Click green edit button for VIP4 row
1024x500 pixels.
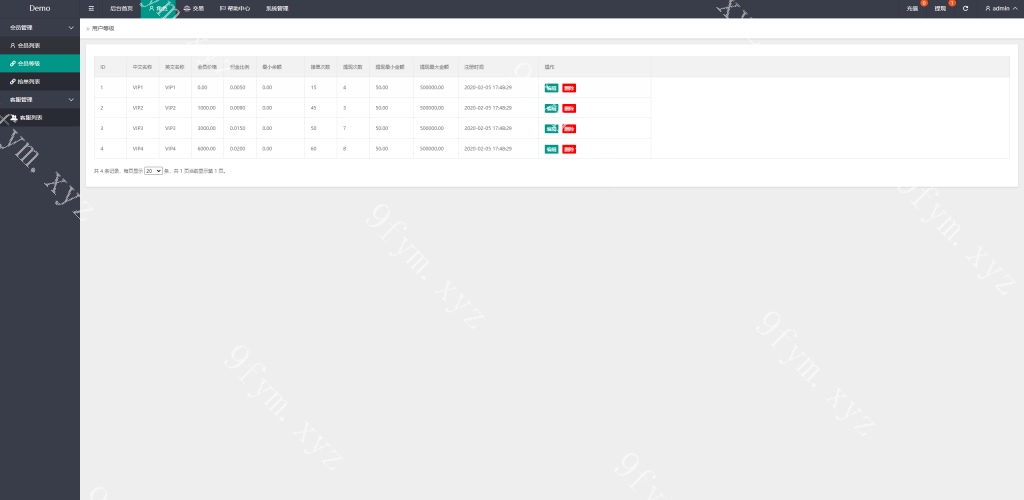pos(551,149)
